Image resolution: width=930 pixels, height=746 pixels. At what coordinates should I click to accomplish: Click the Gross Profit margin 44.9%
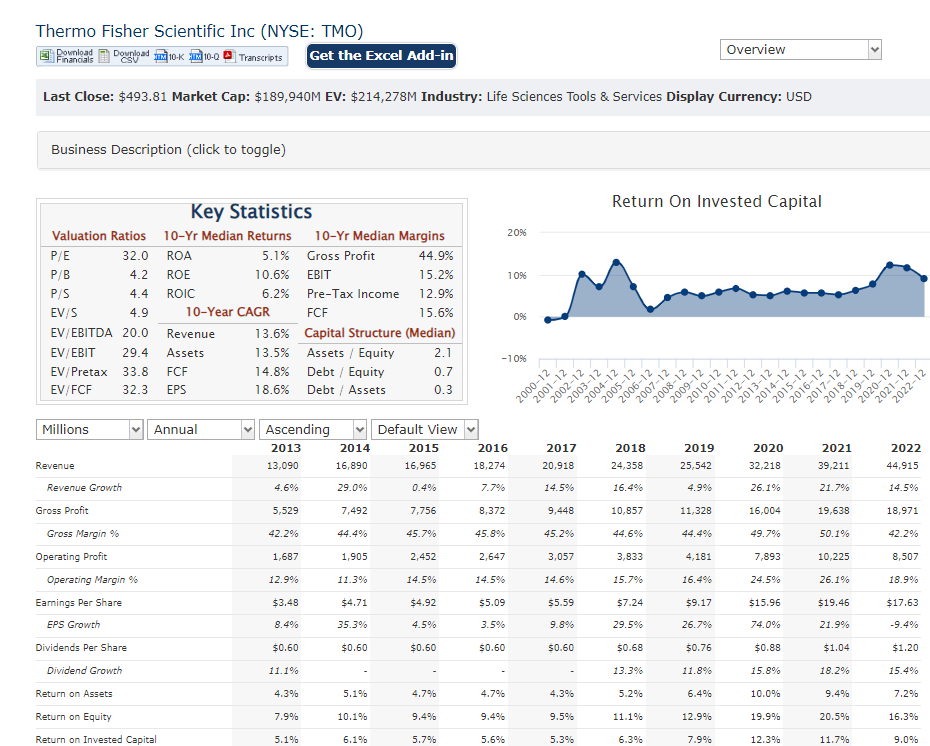436,256
